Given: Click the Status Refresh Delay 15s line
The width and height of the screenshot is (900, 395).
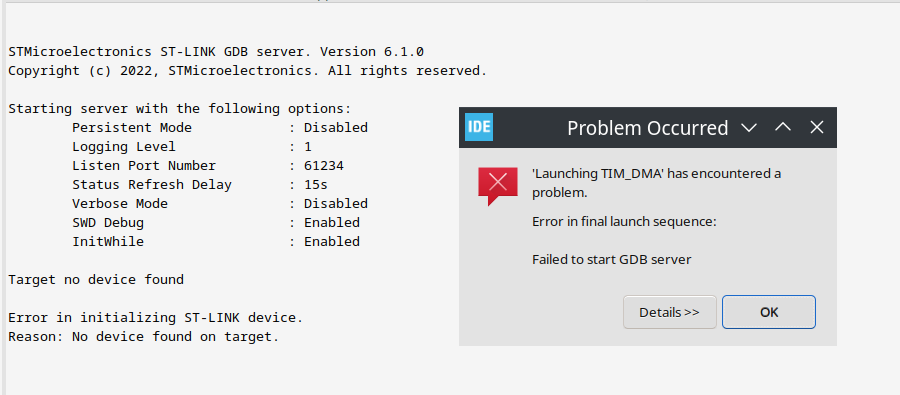Looking at the screenshot, I should click(200, 185).
